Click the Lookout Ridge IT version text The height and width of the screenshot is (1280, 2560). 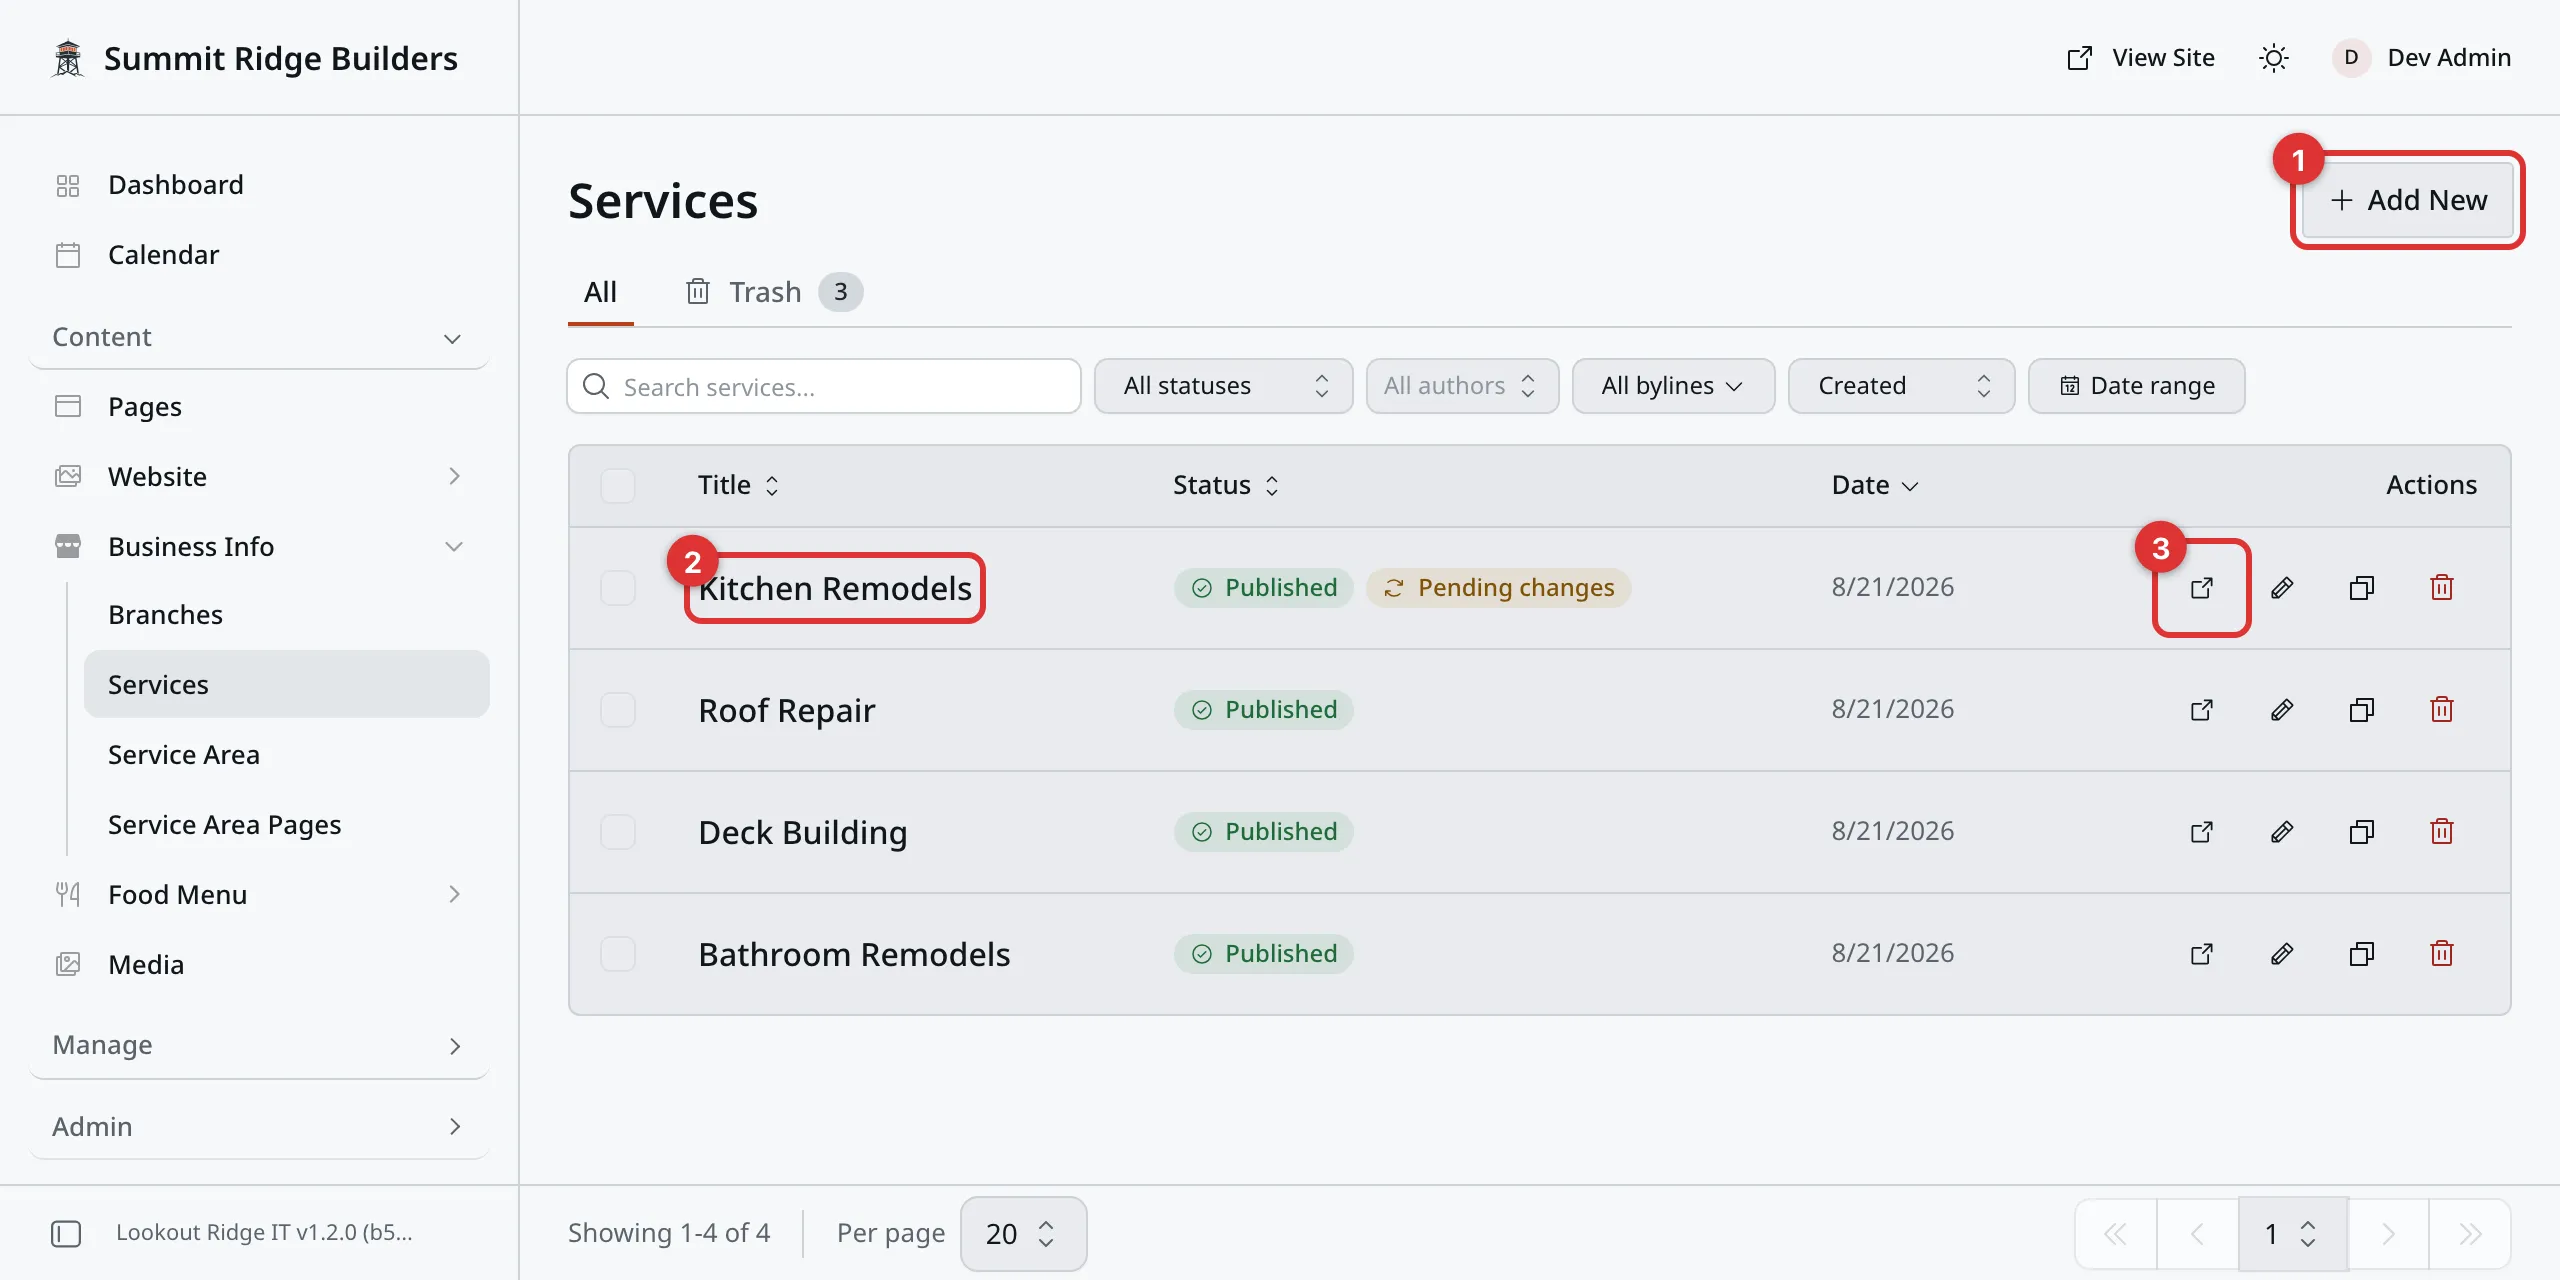pos(264,1233)
